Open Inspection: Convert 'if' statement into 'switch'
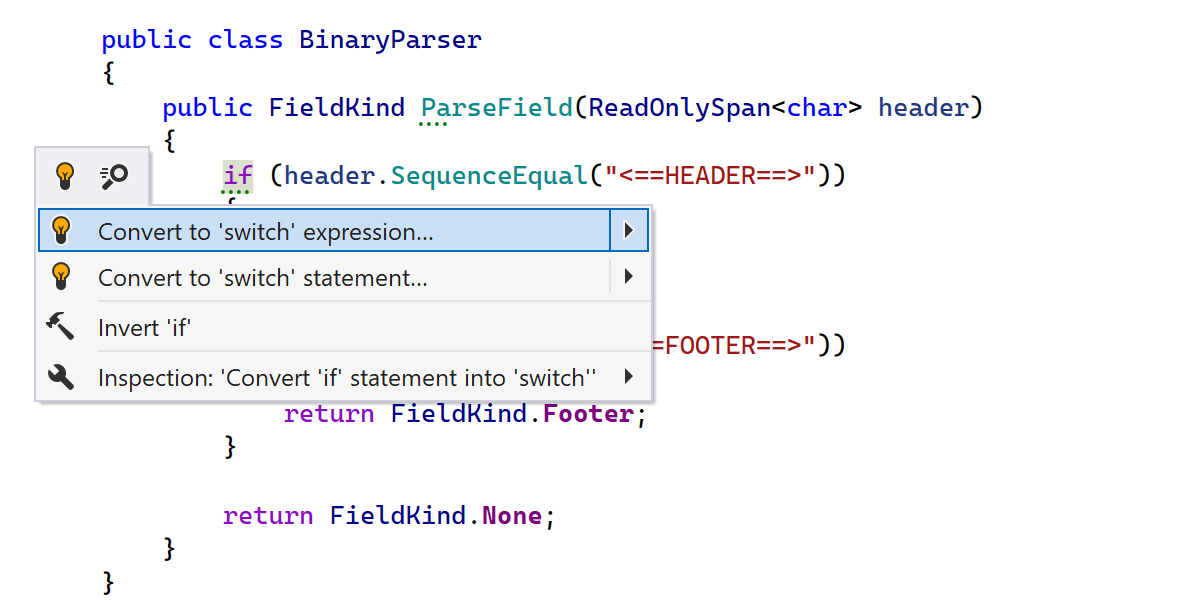Image resolution: width=1200 pixels, height=600 pixels. click(x=343, y=377)
